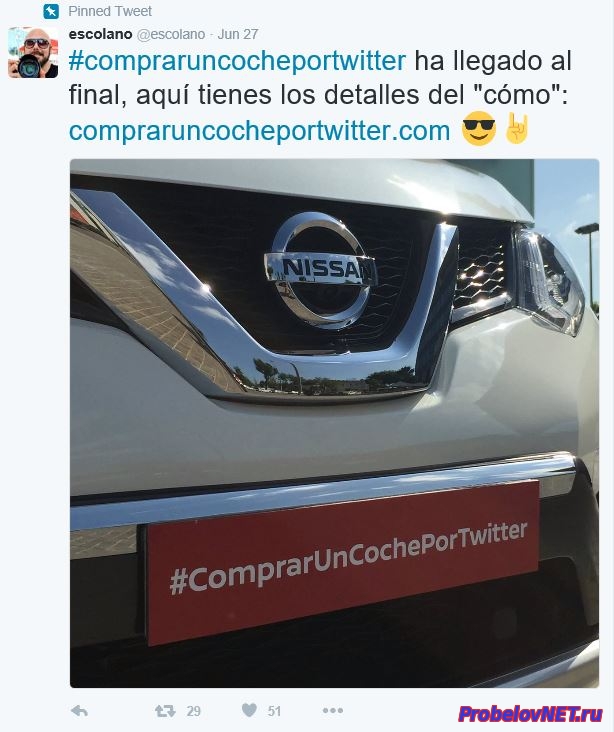Open escolano's profile avatar picture

point(33,52)
